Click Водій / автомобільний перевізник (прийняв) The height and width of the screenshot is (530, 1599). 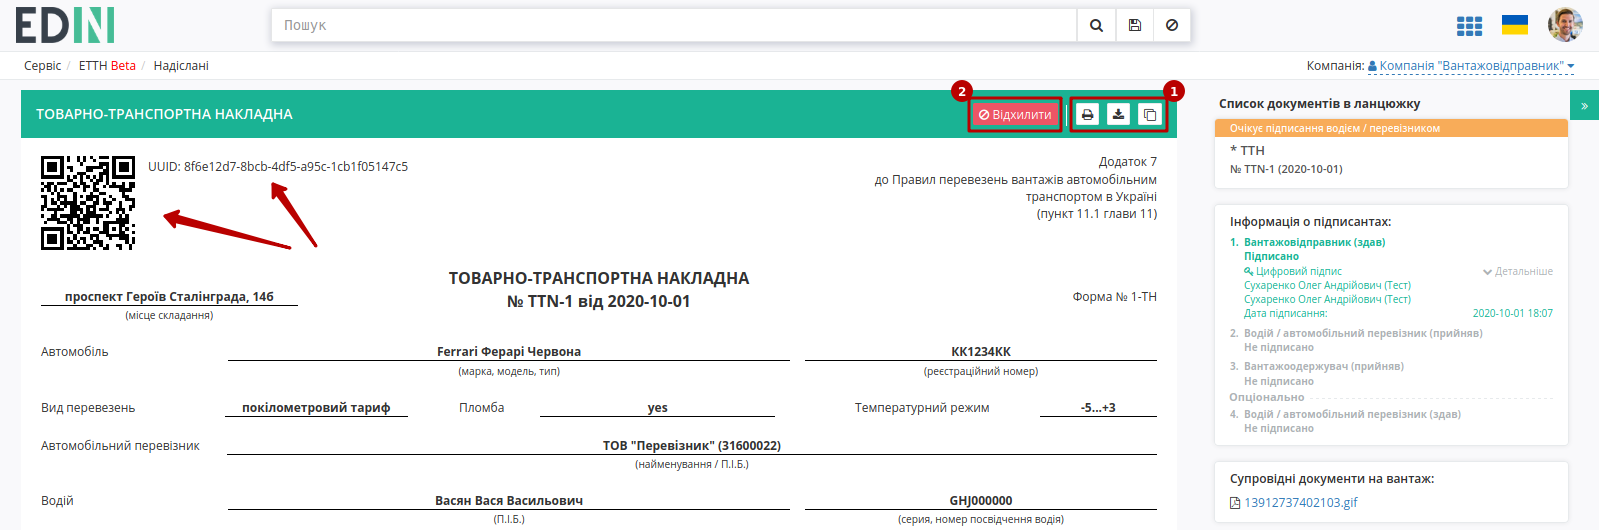point(1363,333)
